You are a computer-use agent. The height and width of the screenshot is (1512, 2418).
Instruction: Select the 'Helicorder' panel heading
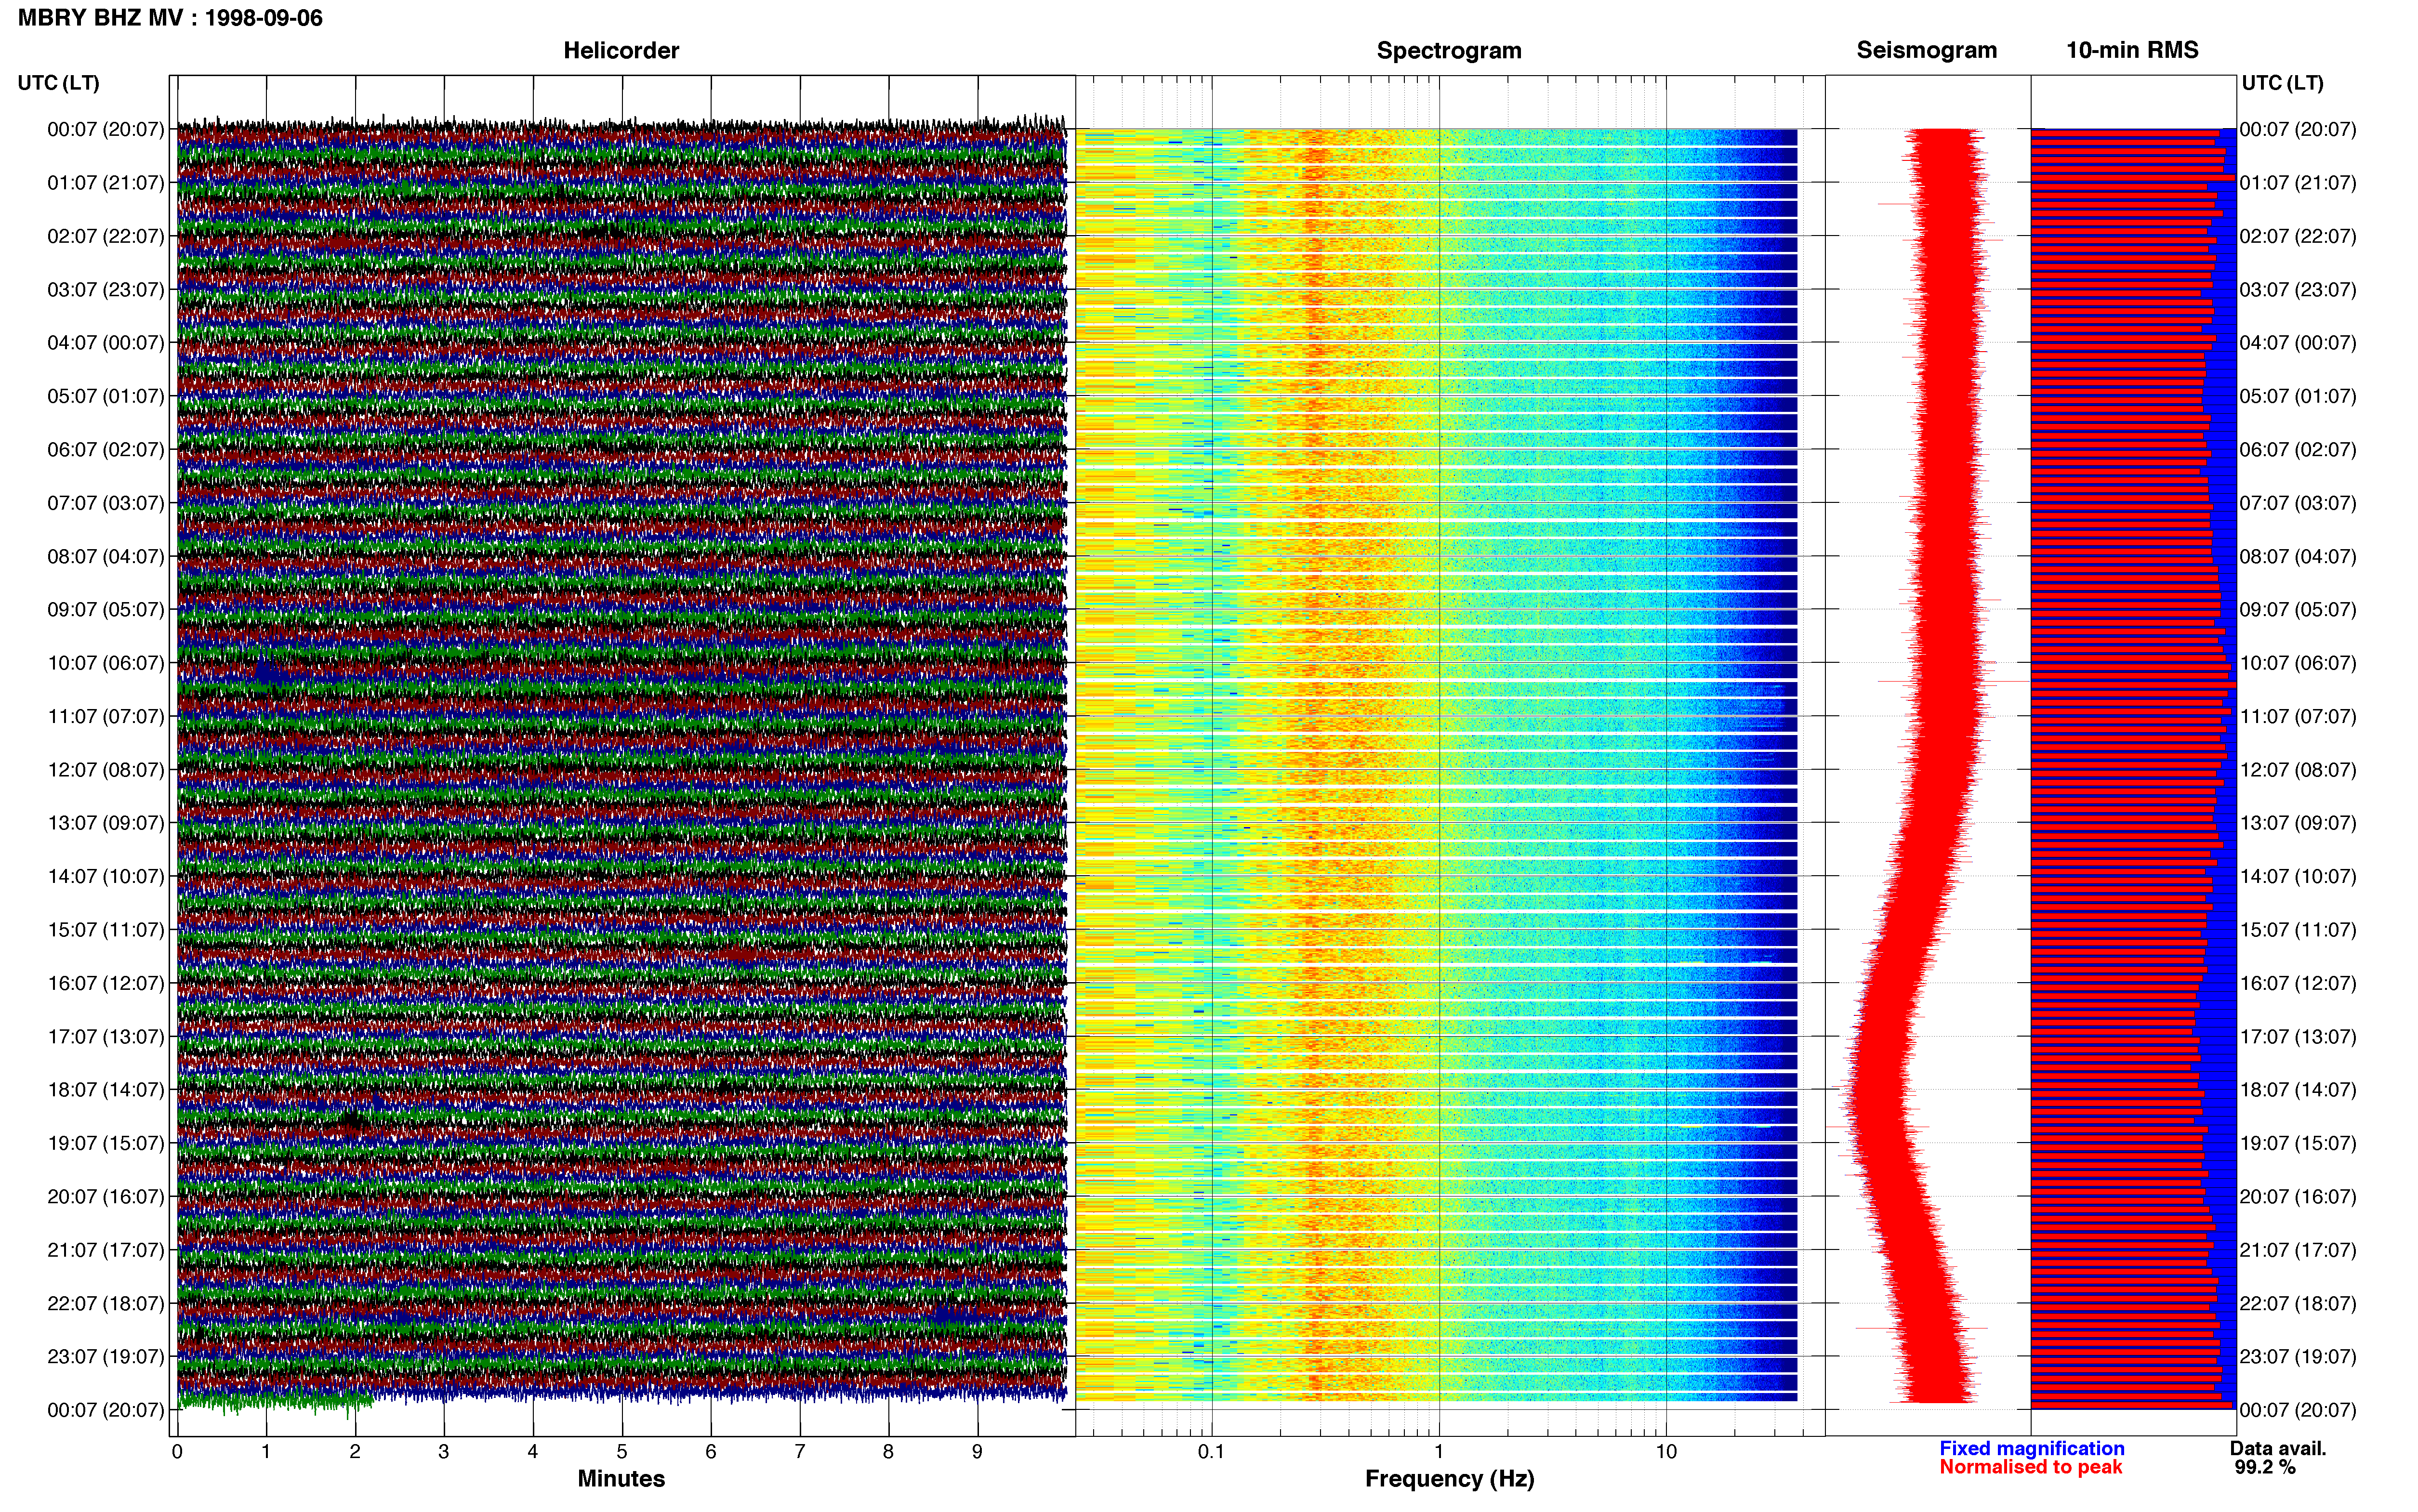coord(621,50)
